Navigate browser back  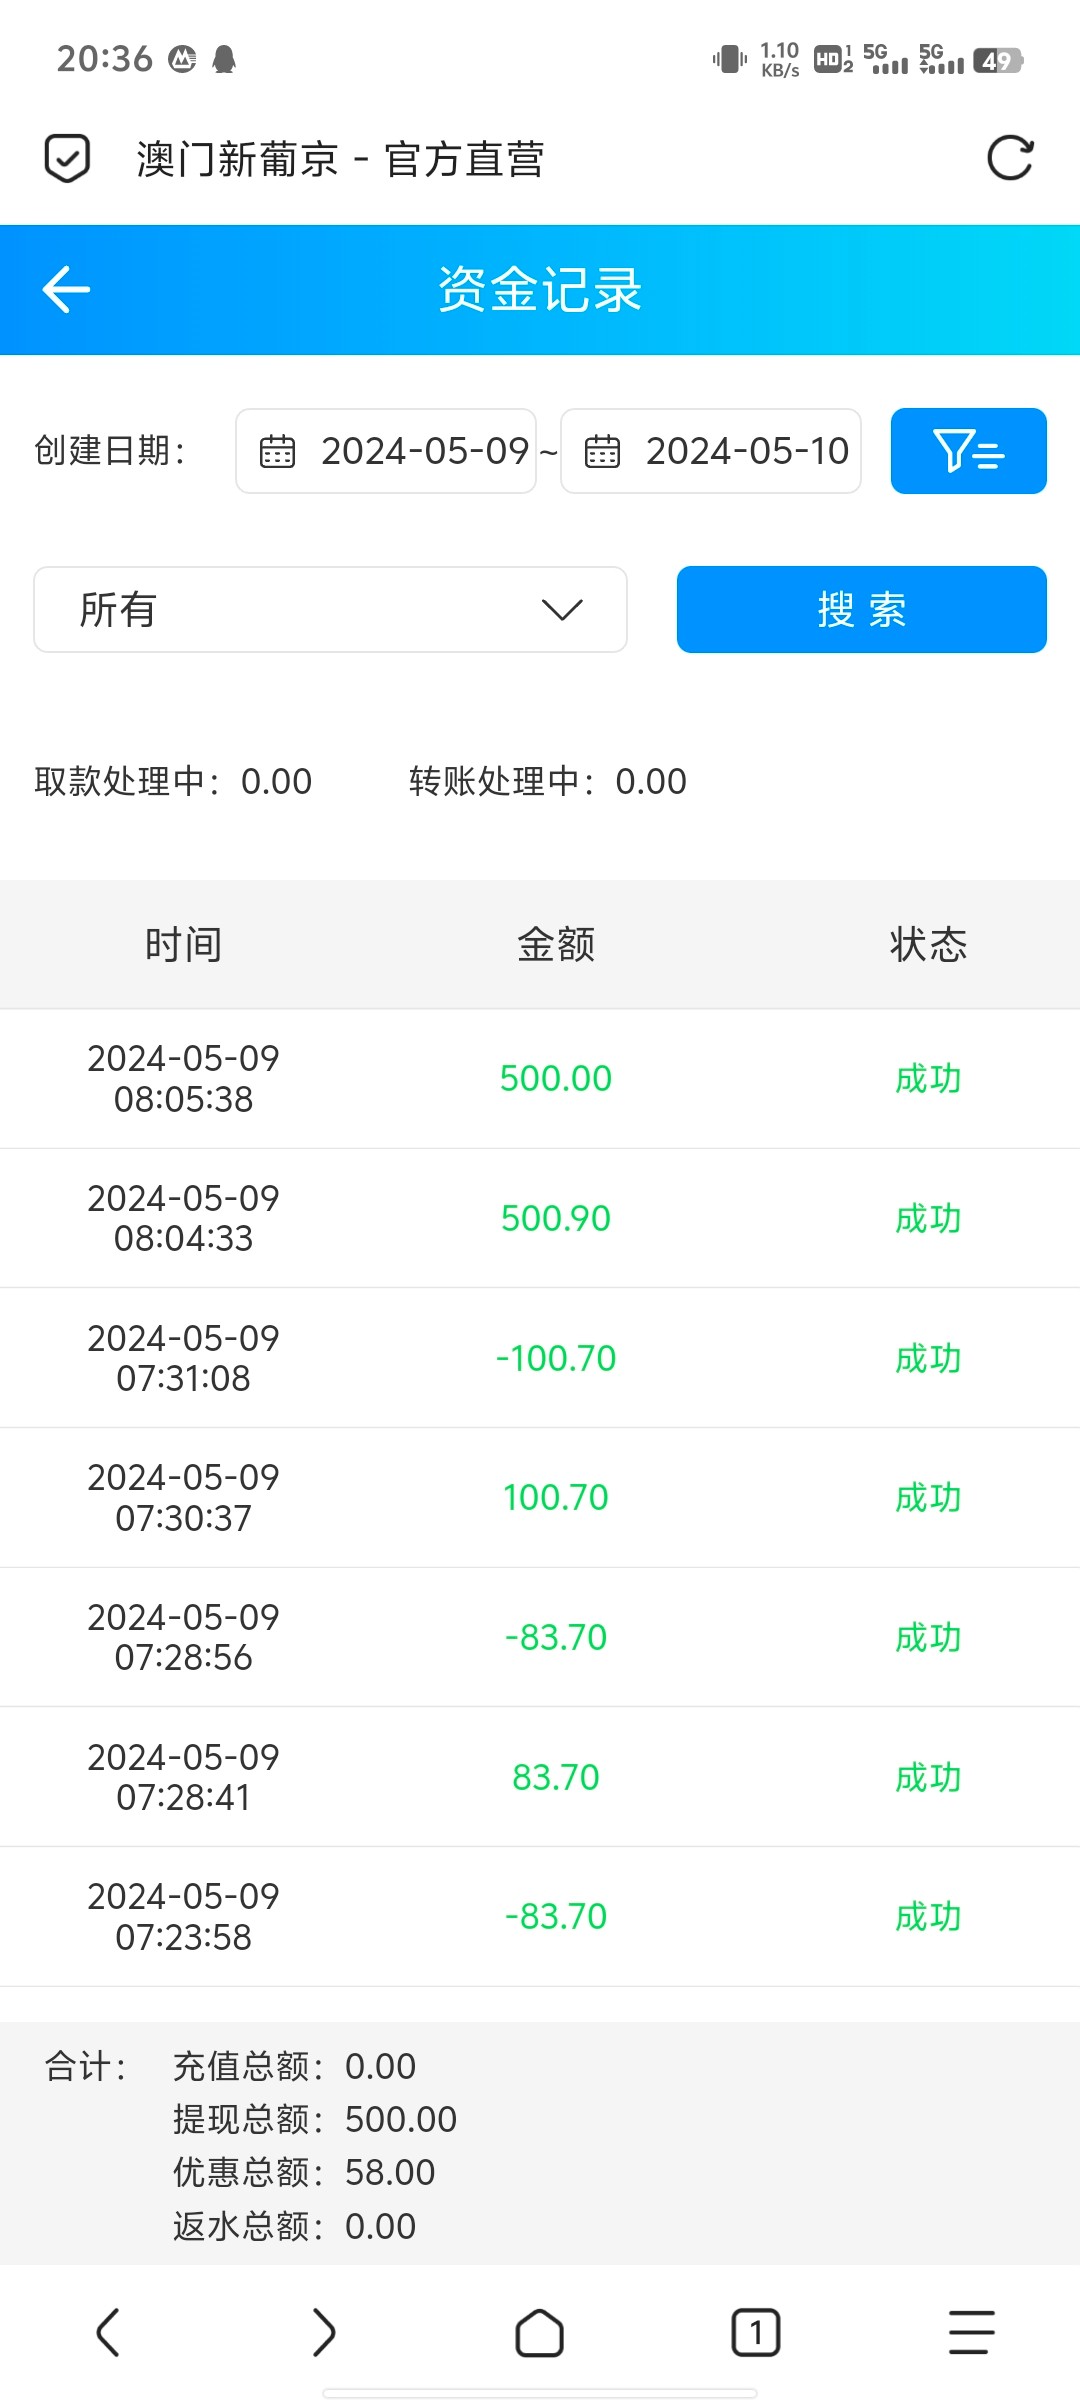tap(108, 2333)
